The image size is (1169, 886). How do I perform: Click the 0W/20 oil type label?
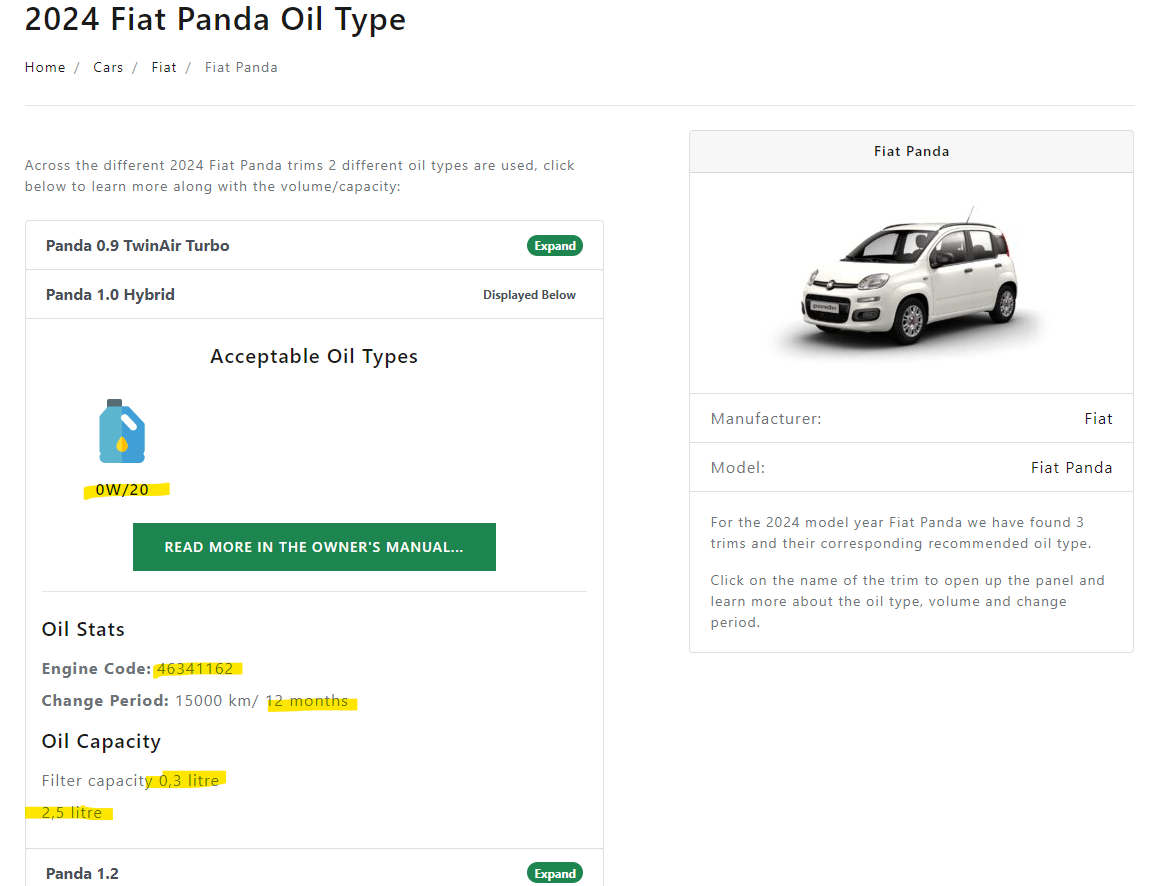pyautogui.click(x=122, y=490)
